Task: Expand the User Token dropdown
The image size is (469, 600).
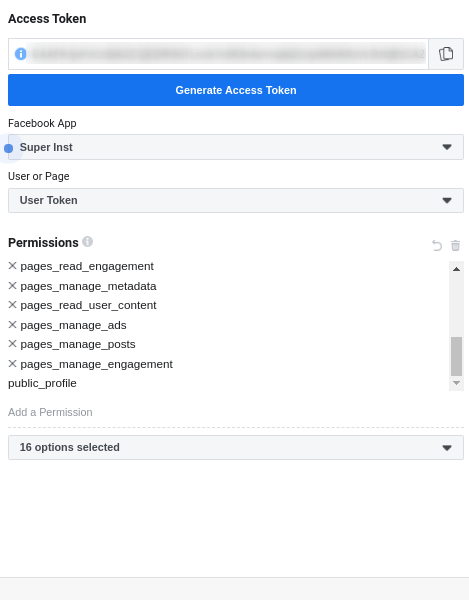Action: 236,200
